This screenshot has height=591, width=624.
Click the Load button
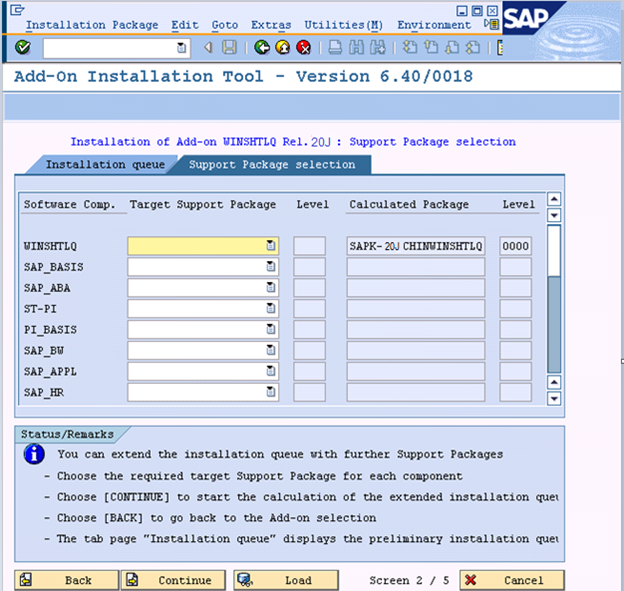coord(286,580)
